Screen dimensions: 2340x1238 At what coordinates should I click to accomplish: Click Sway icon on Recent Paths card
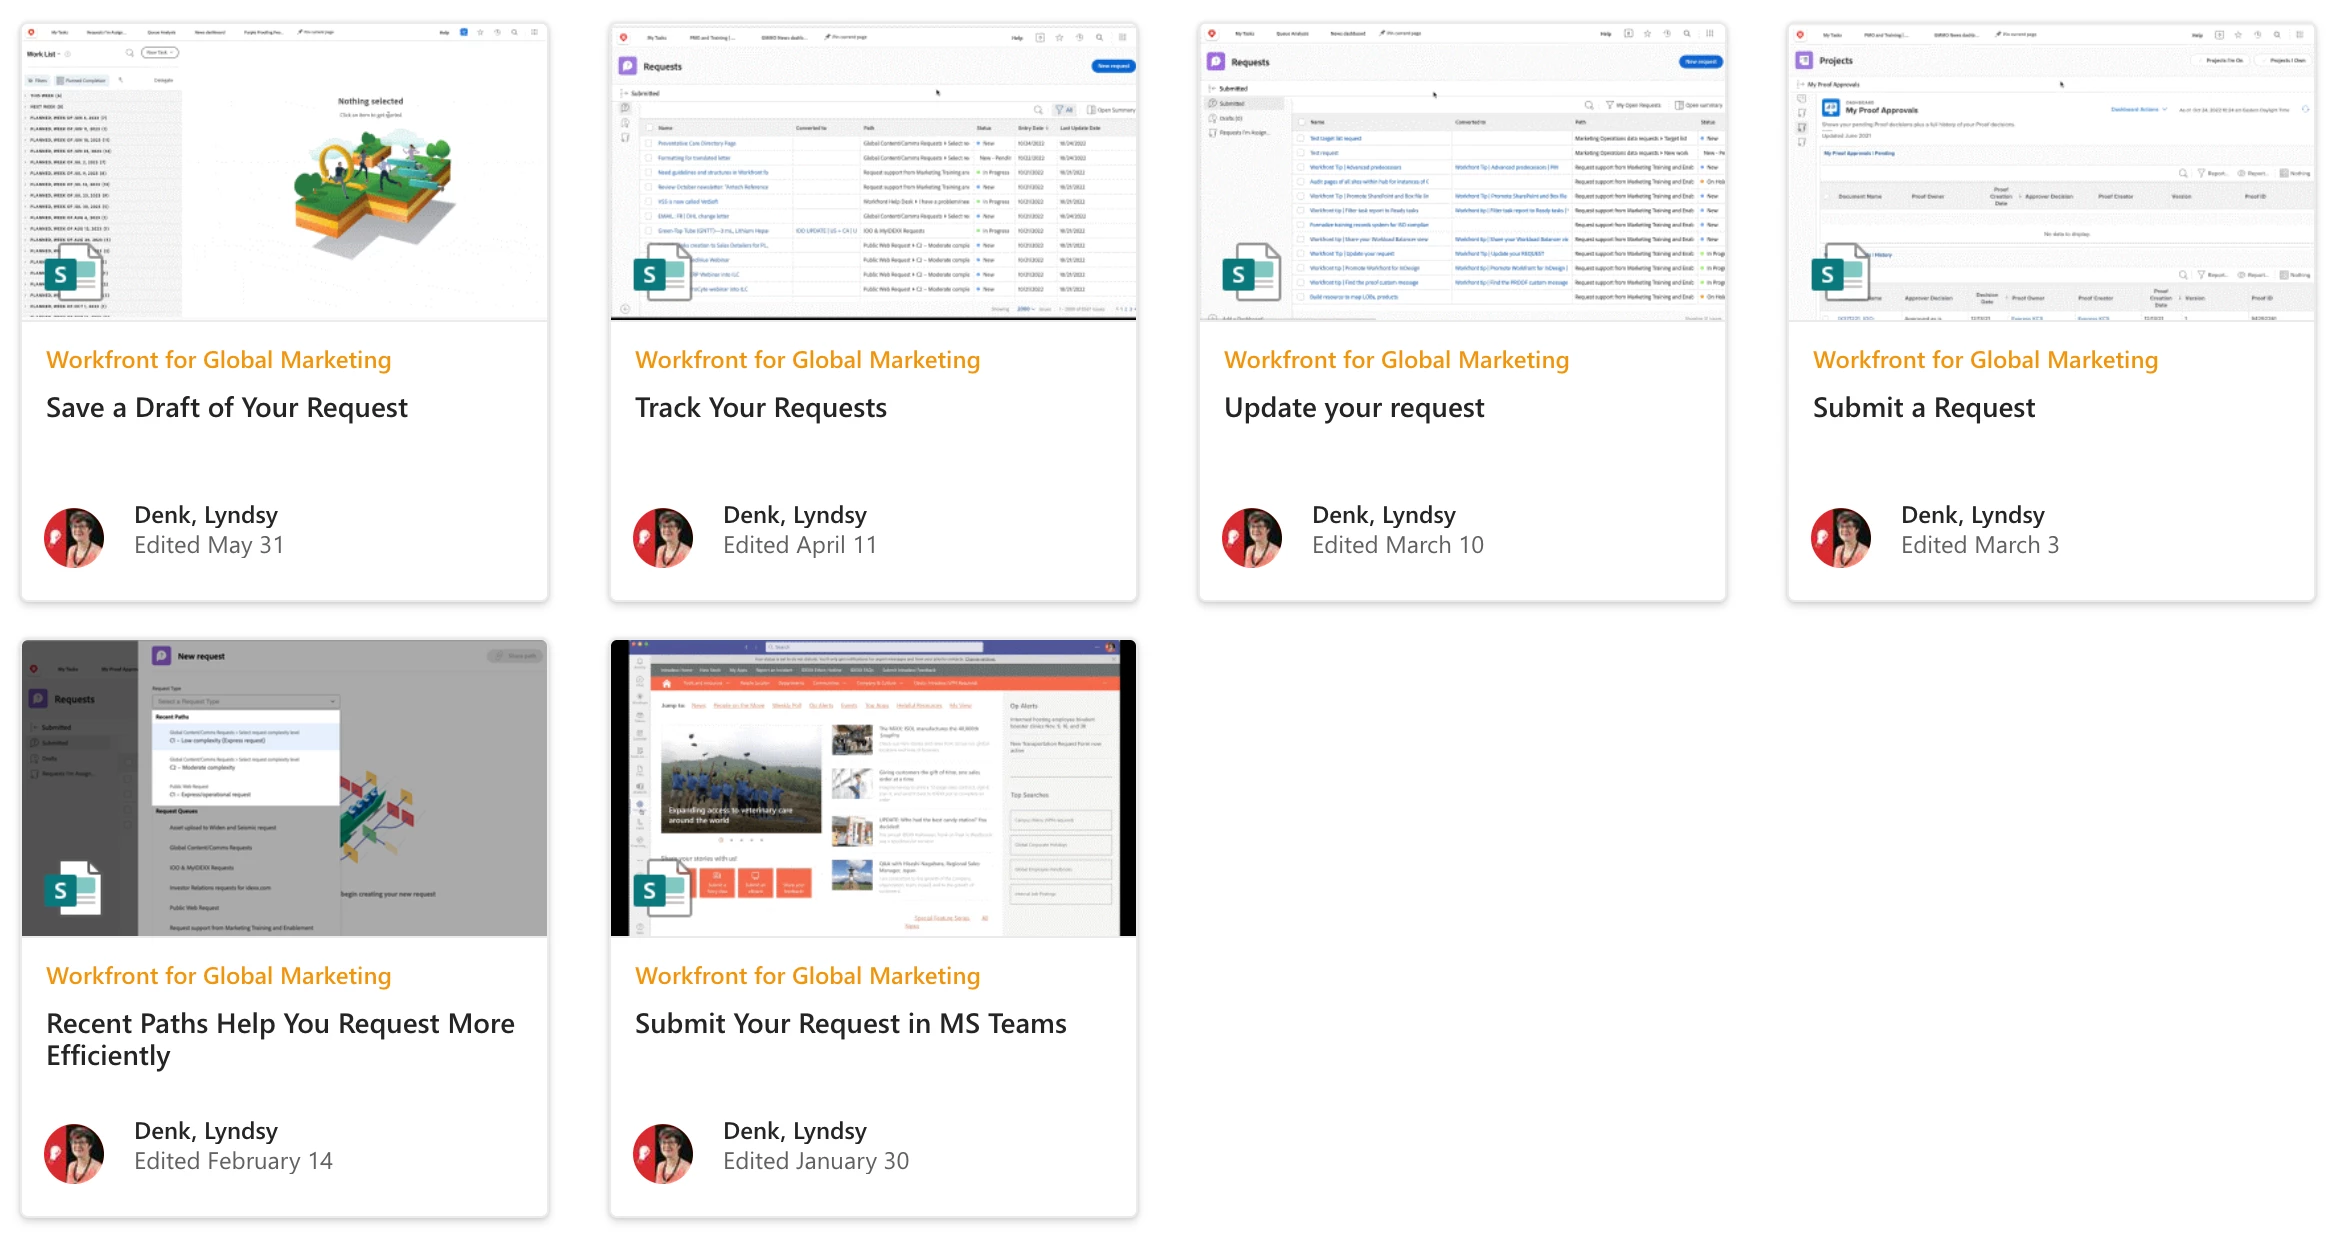[72, 889]
